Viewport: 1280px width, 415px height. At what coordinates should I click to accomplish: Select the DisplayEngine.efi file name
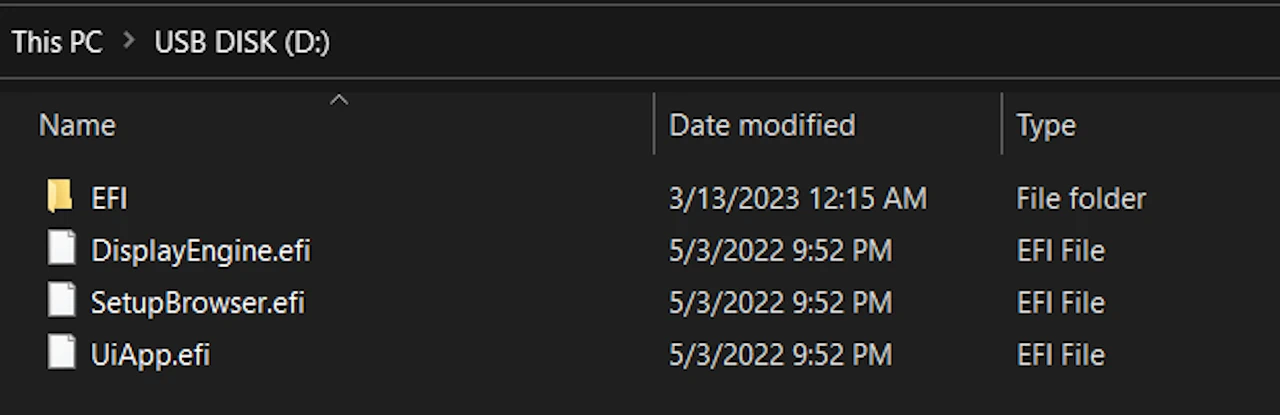pos(200,250)
